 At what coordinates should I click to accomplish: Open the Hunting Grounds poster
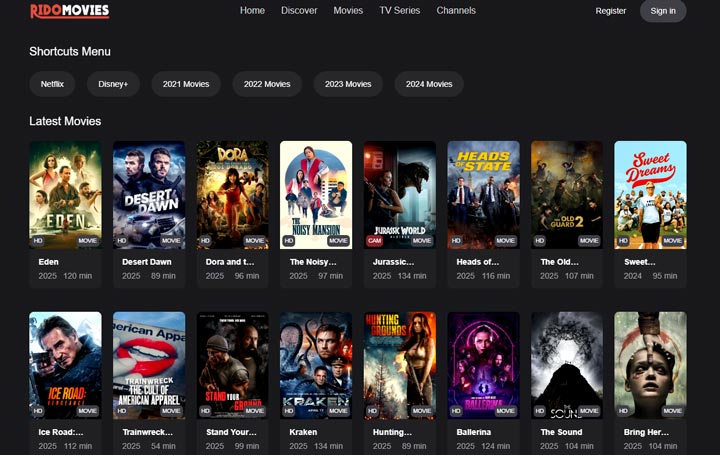click(x=400, y=365)
